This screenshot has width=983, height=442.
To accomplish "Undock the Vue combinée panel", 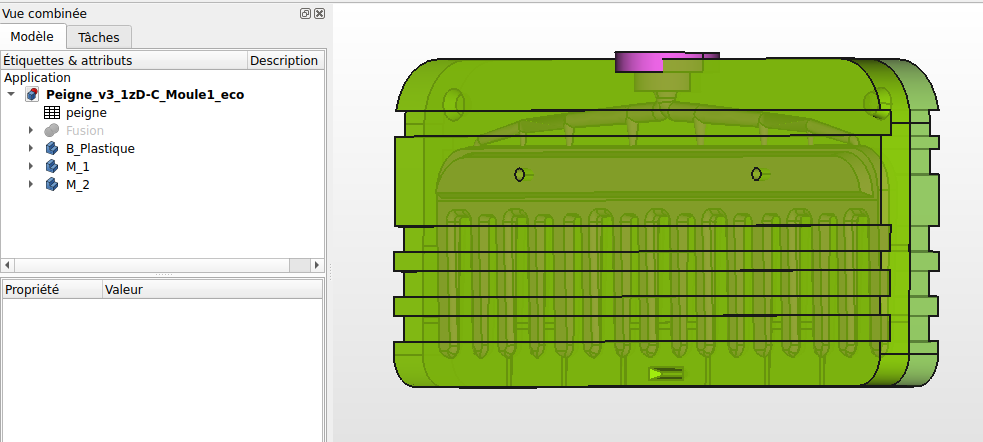I will pos(305,14).
